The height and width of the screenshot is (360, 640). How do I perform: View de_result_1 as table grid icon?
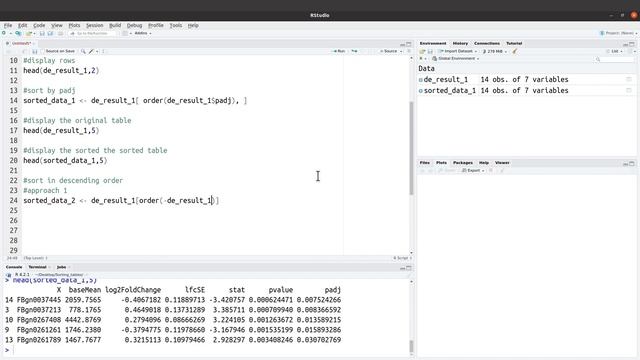(629, 79)
